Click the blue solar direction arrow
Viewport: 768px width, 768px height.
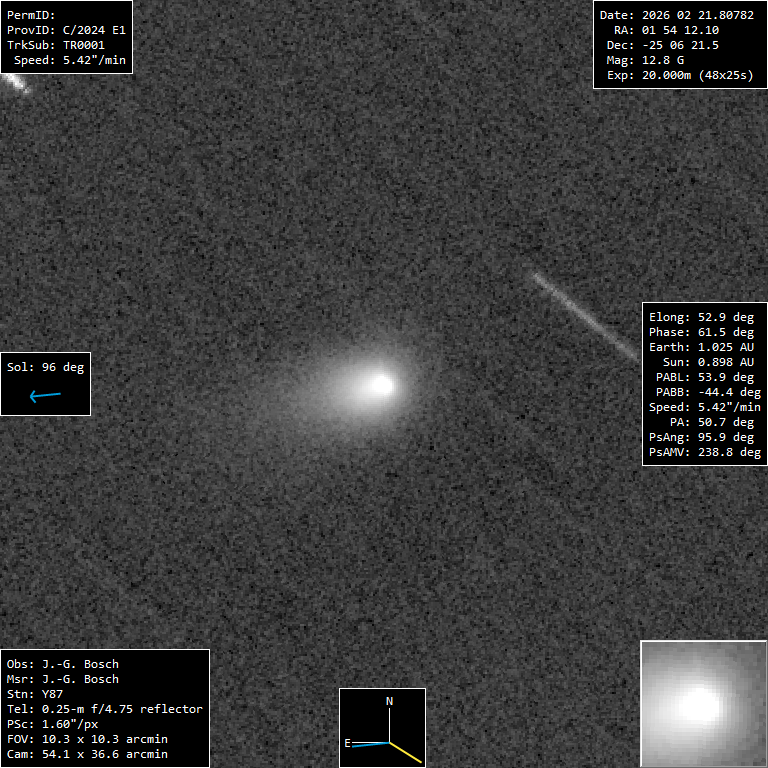45,396
